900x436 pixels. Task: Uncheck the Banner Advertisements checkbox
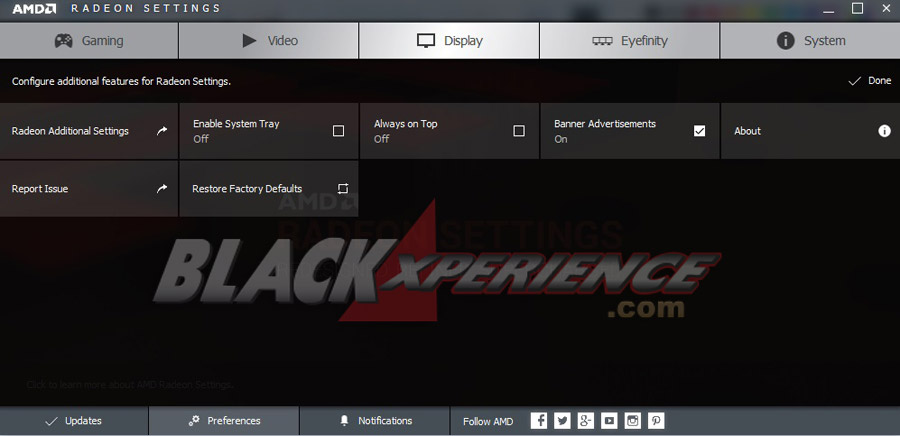[699, 131]
